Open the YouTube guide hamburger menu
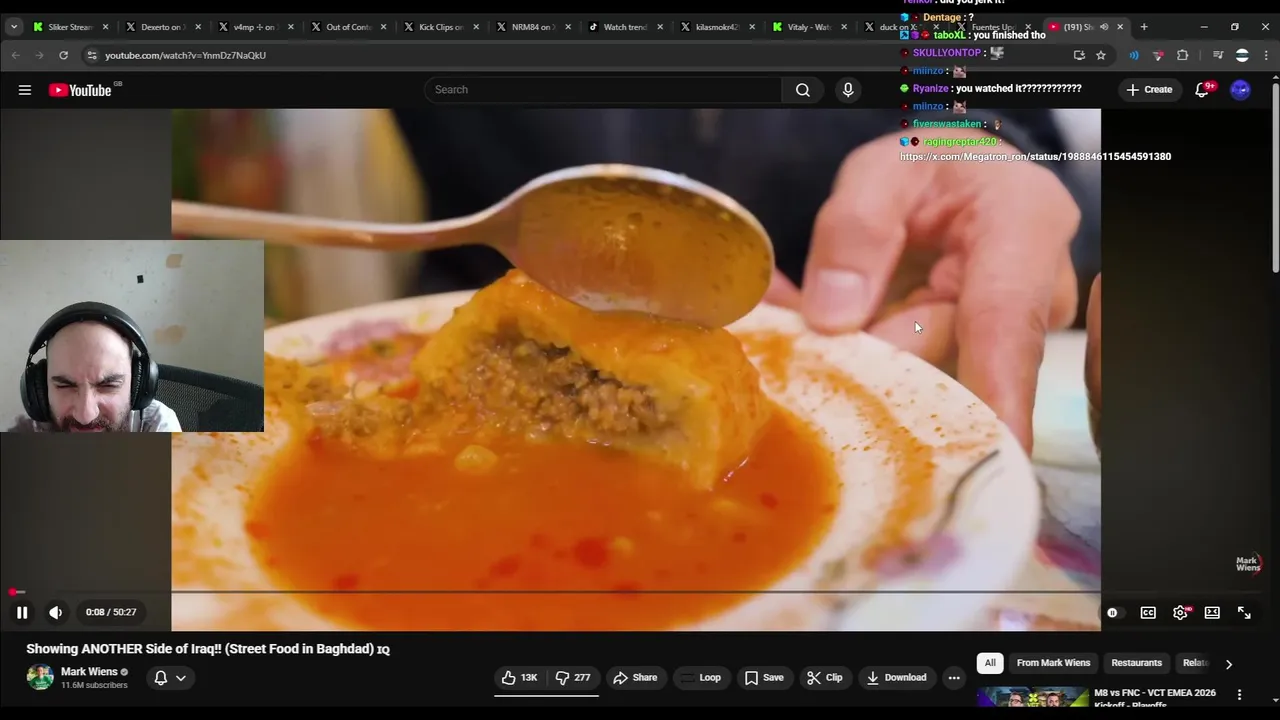Viewport: 1280px width, 720px height. [25, 90]
